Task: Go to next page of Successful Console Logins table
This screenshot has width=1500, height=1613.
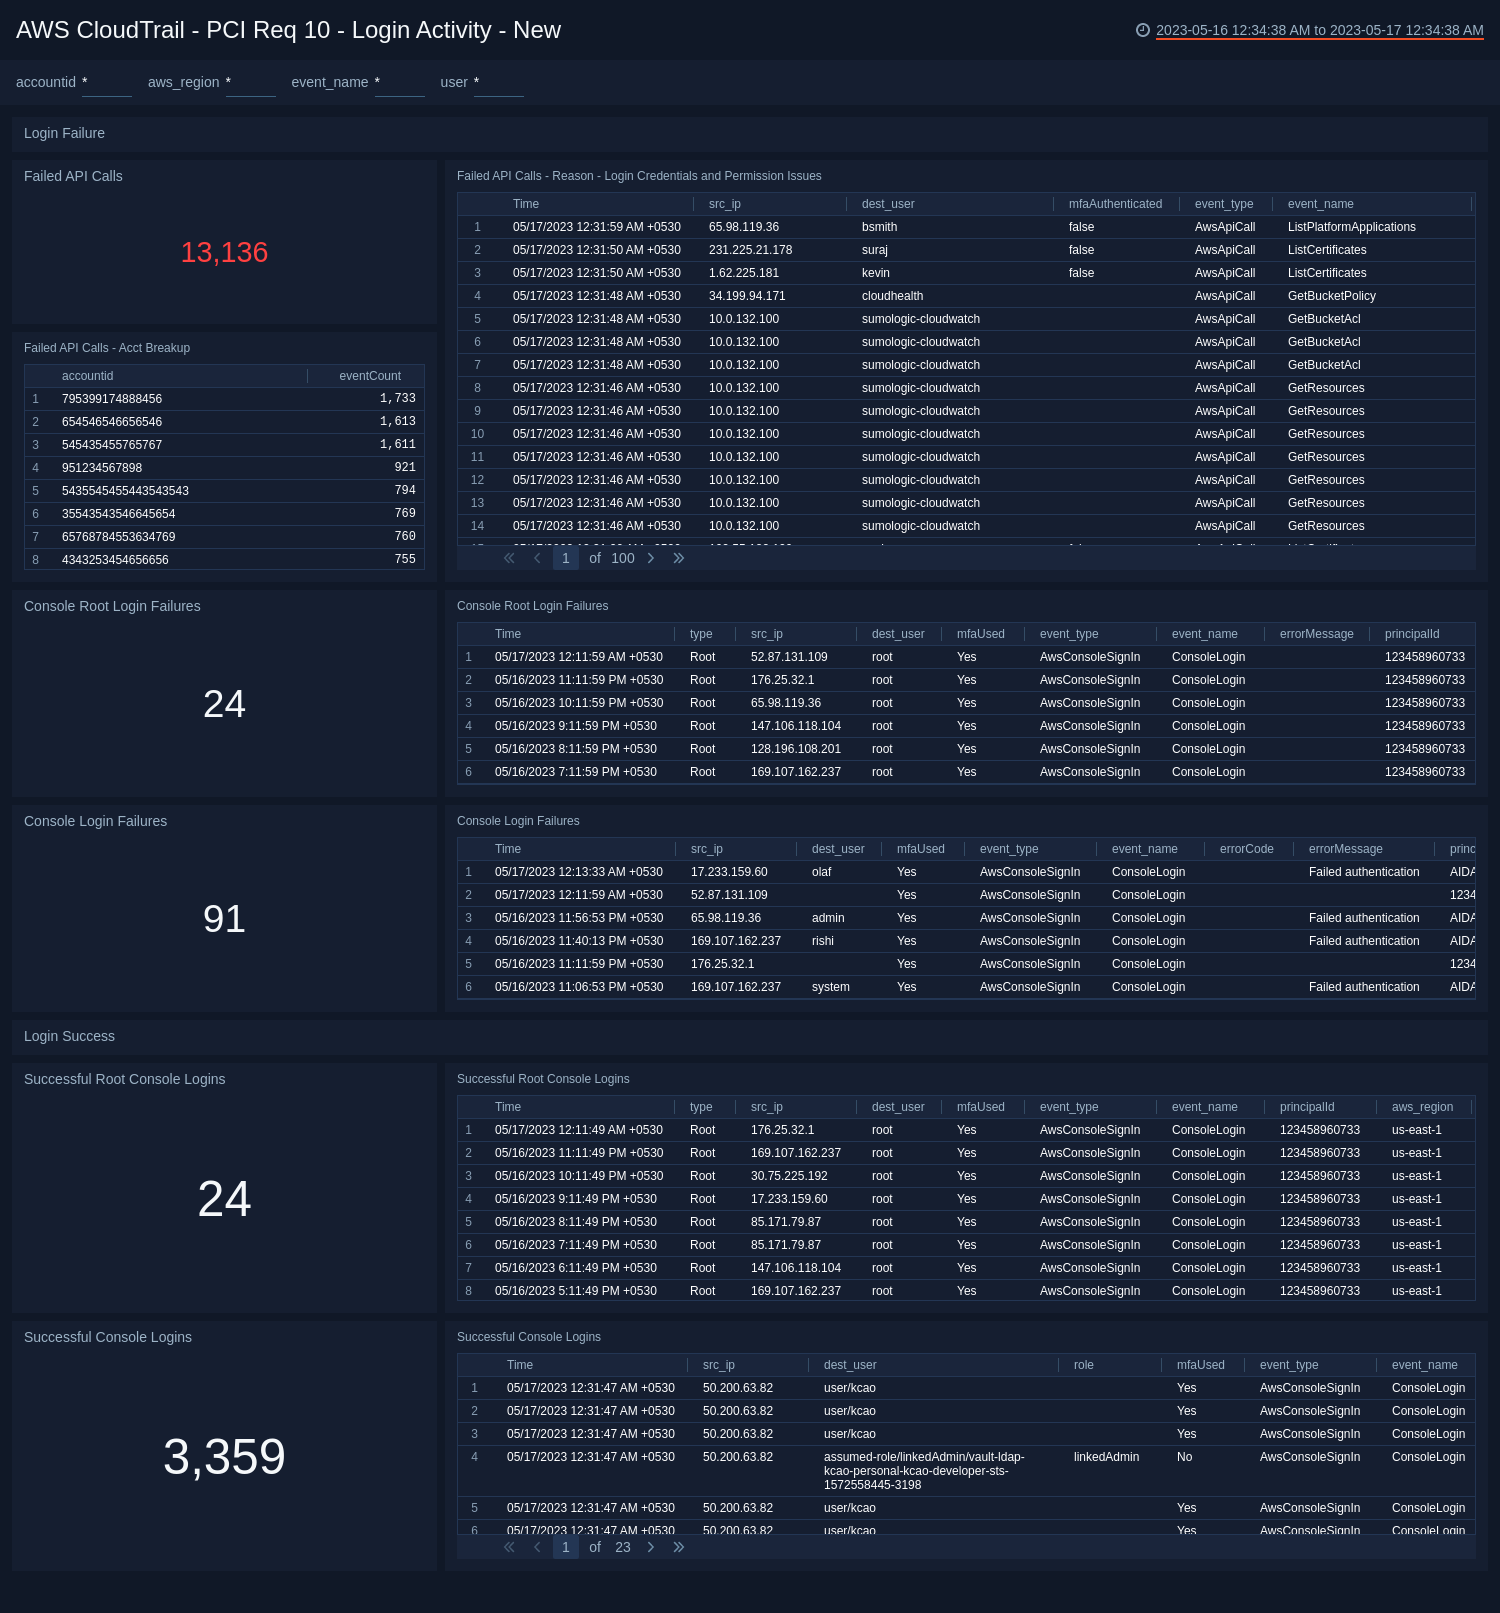Action: (x=651, y=1547)
